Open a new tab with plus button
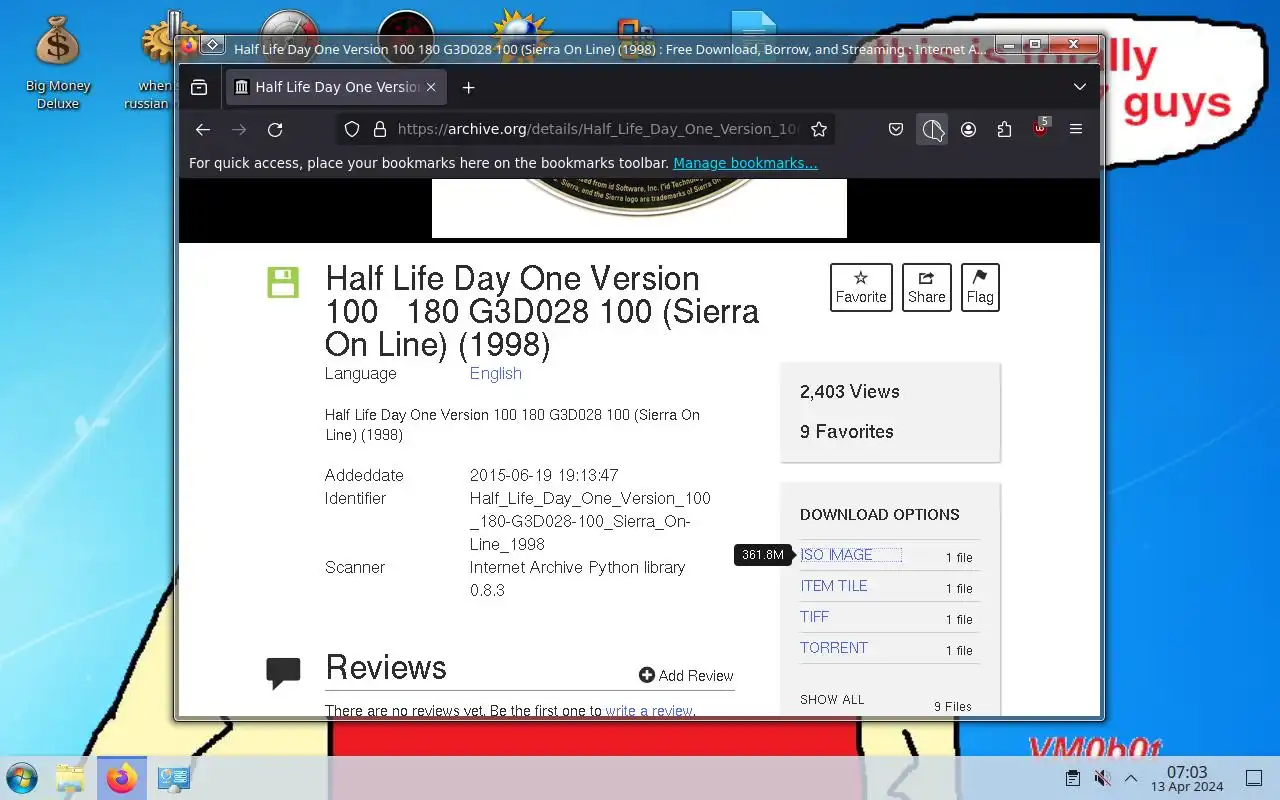 (x=468, y=87)
